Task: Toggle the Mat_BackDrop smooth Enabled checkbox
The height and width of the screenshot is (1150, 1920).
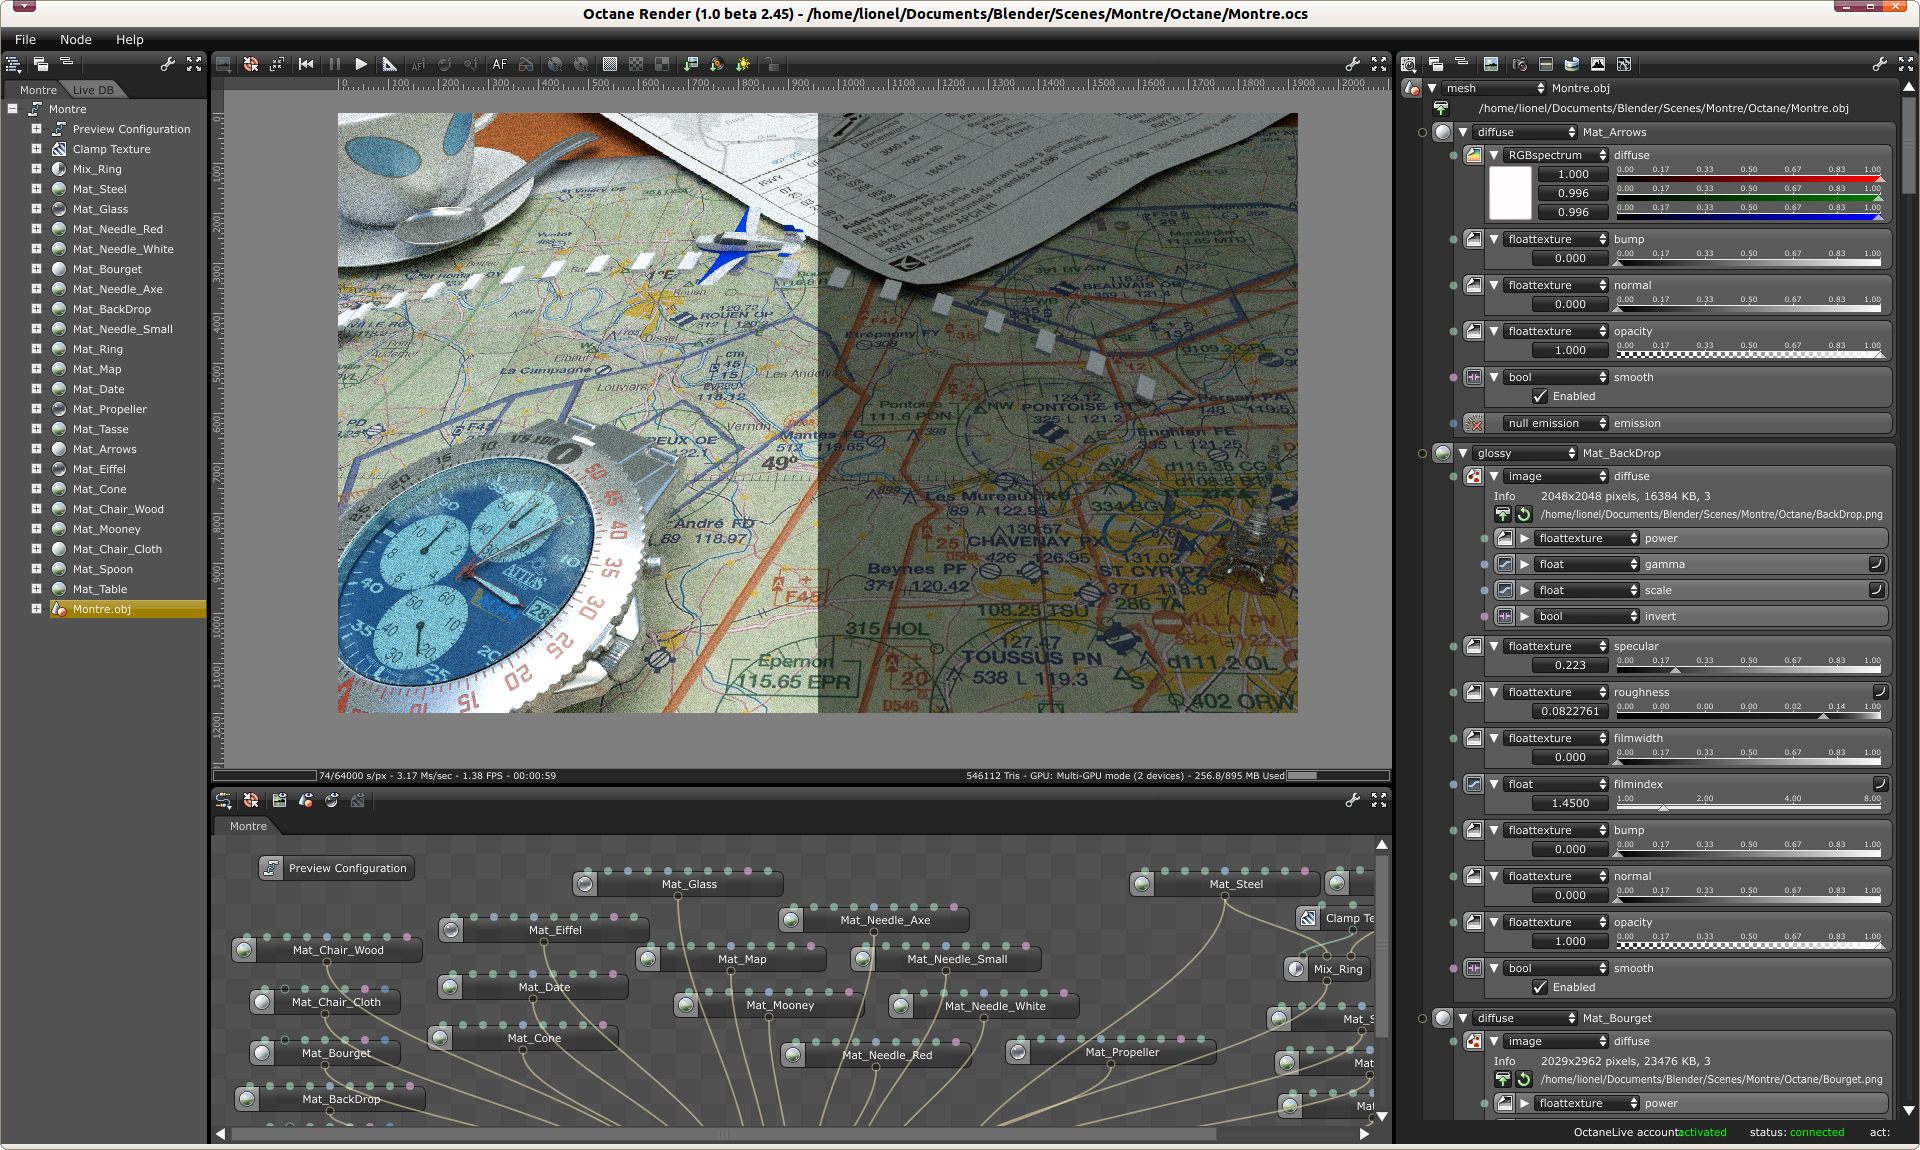Action: point(1540,987)
